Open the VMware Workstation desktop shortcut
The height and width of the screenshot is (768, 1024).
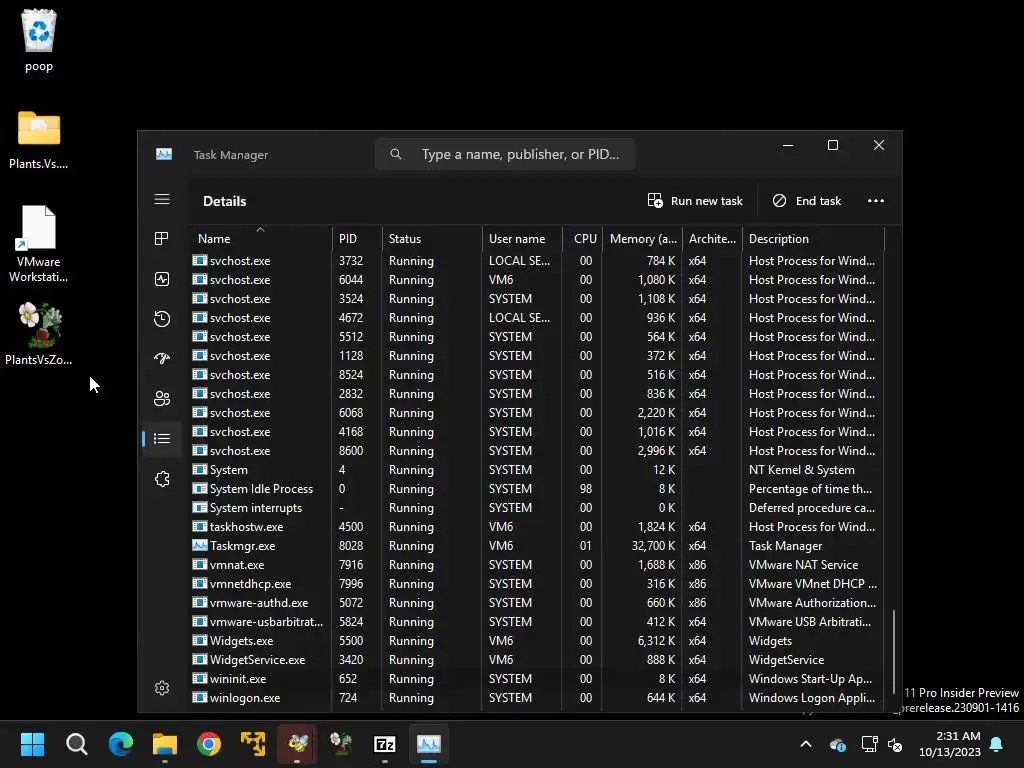pos(39,244)
